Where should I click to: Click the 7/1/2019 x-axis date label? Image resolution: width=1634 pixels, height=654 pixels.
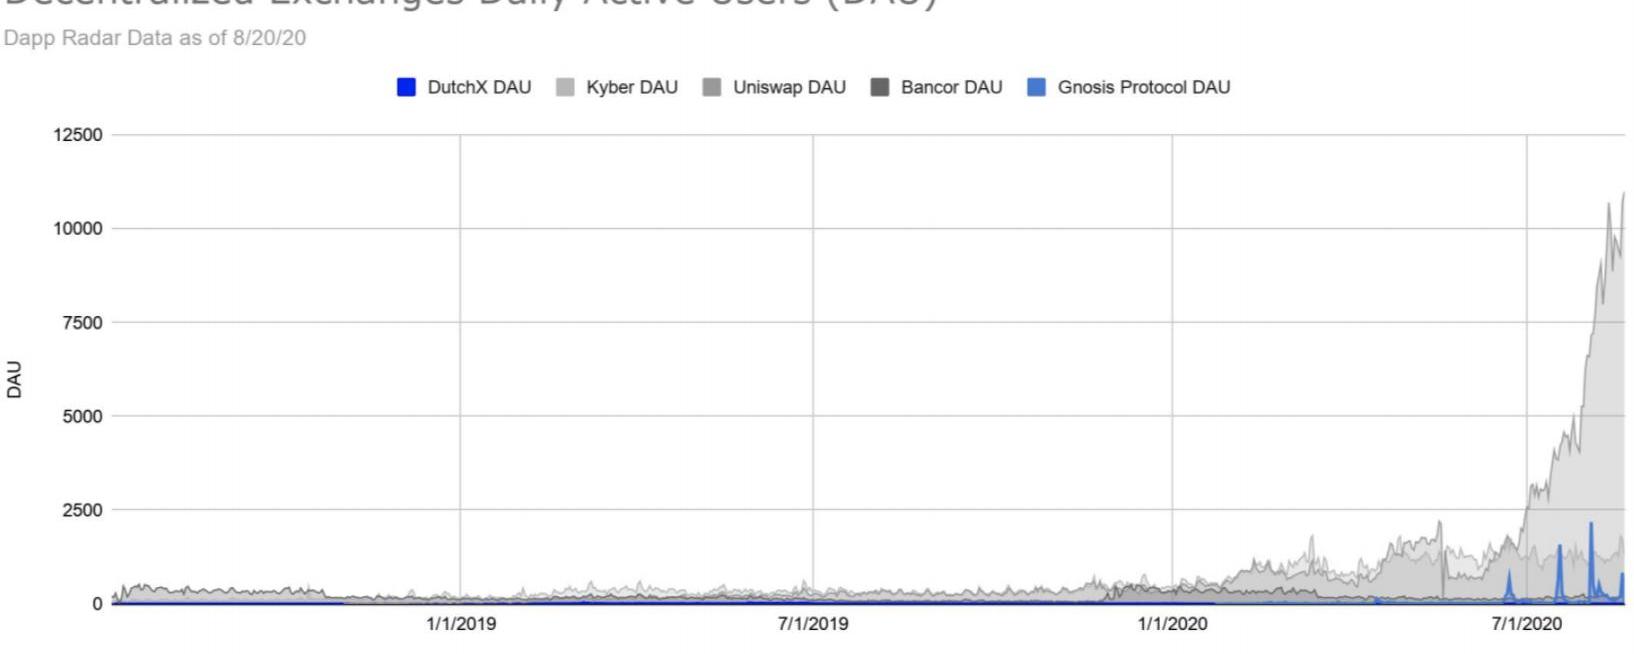click(x=812, y=624)
